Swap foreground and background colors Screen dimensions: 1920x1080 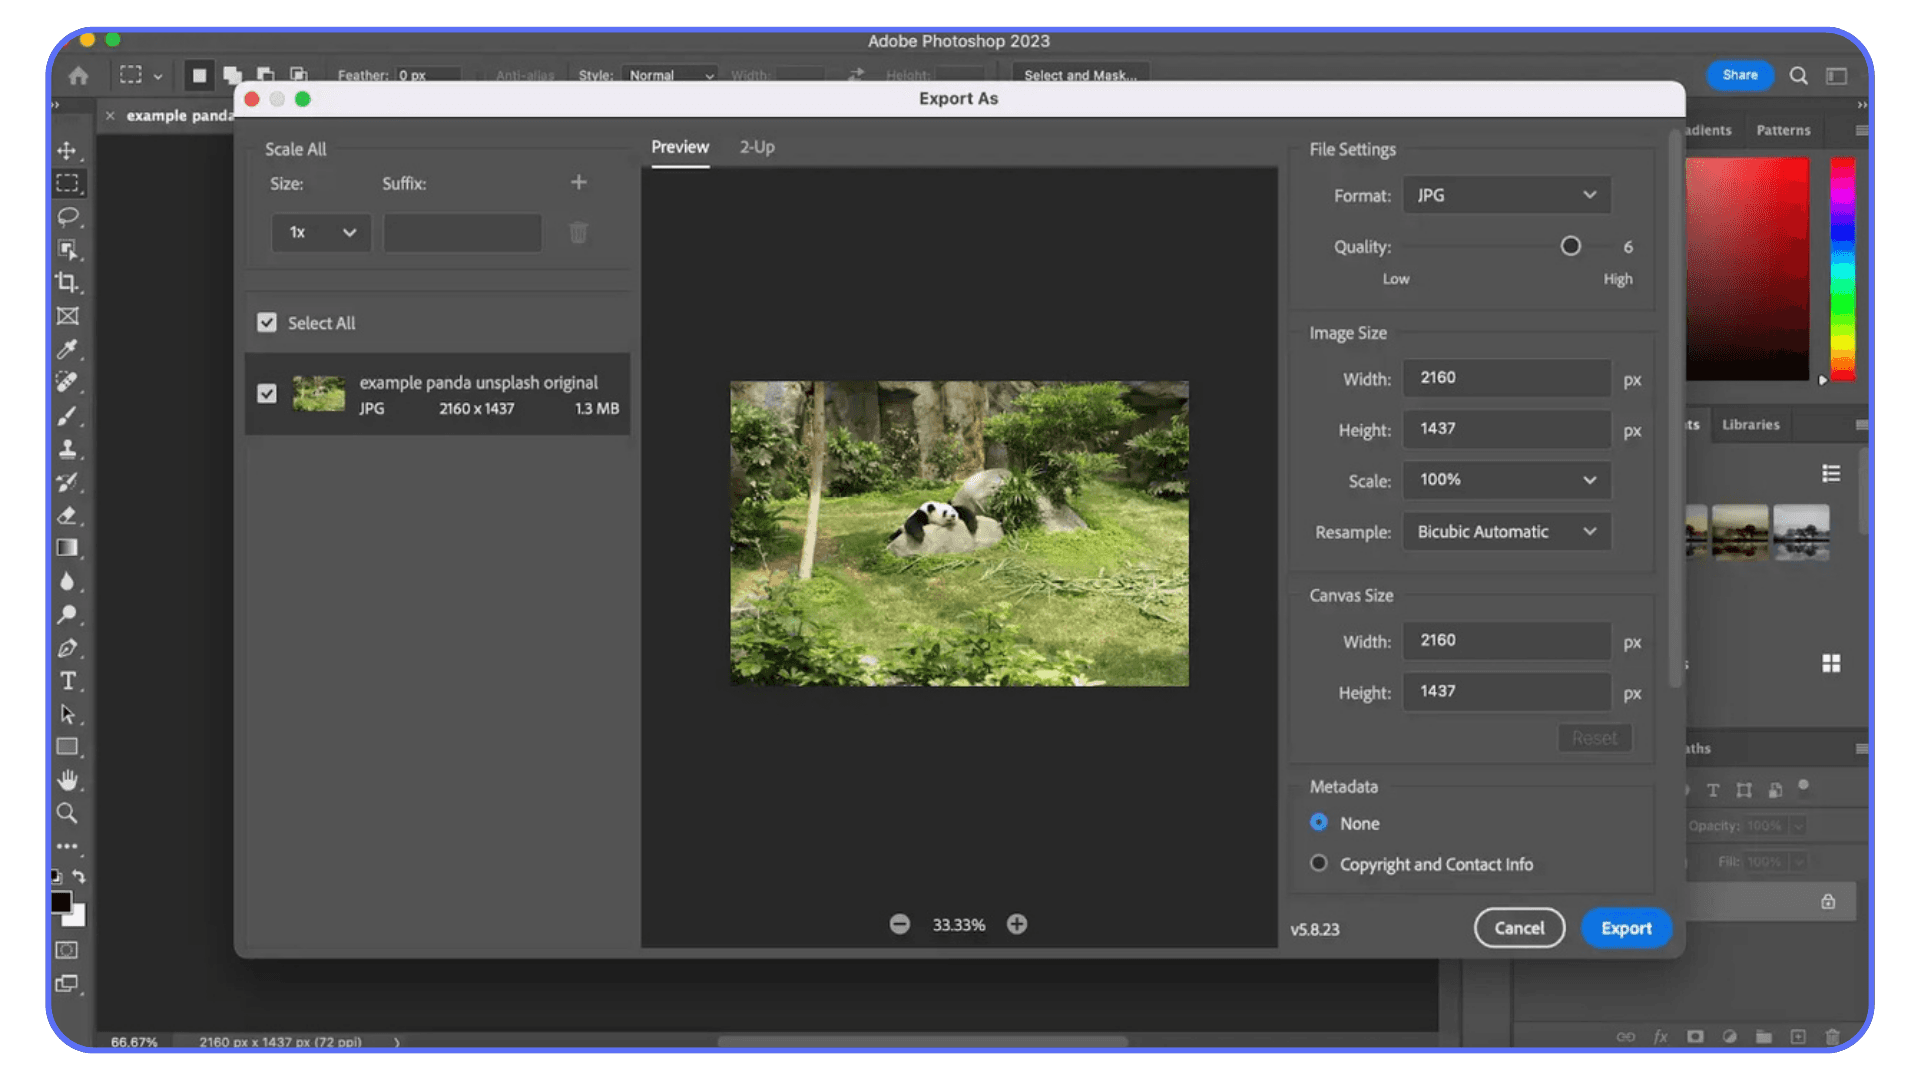(79, 876)
